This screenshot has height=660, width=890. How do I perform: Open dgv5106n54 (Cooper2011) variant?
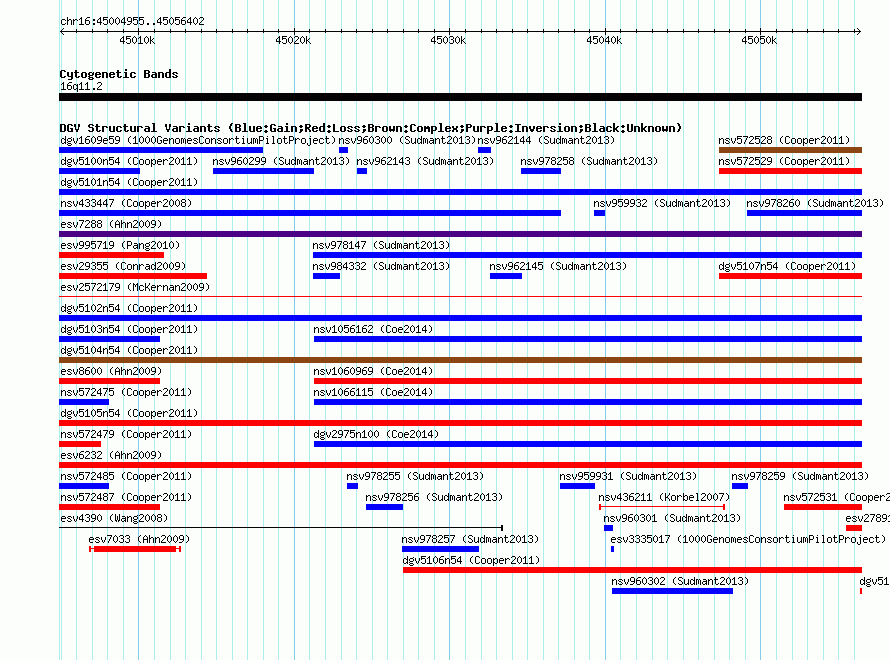(471, 560)
